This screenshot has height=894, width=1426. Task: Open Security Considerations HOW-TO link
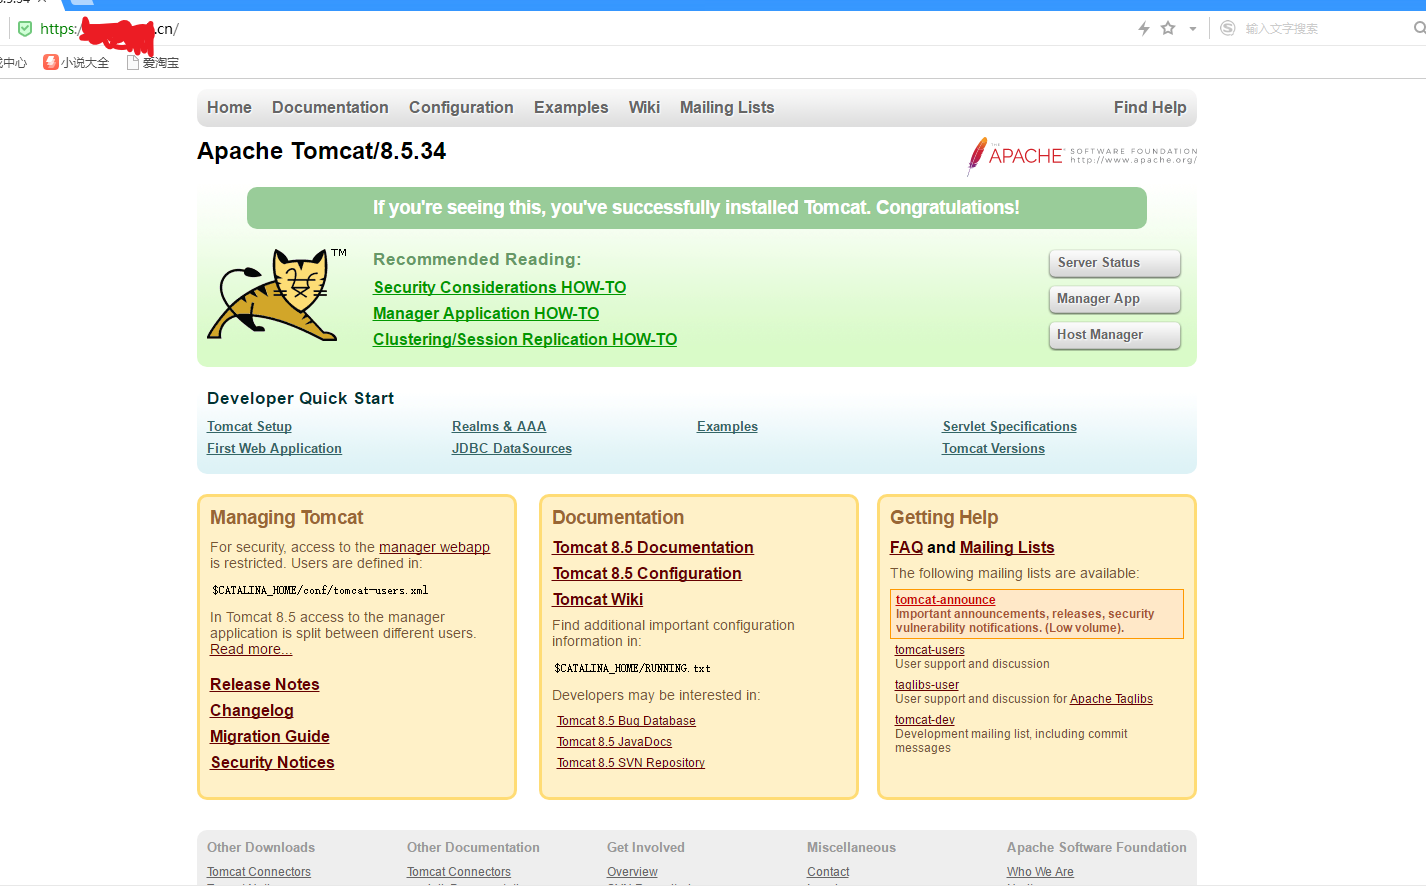[499, 287]
